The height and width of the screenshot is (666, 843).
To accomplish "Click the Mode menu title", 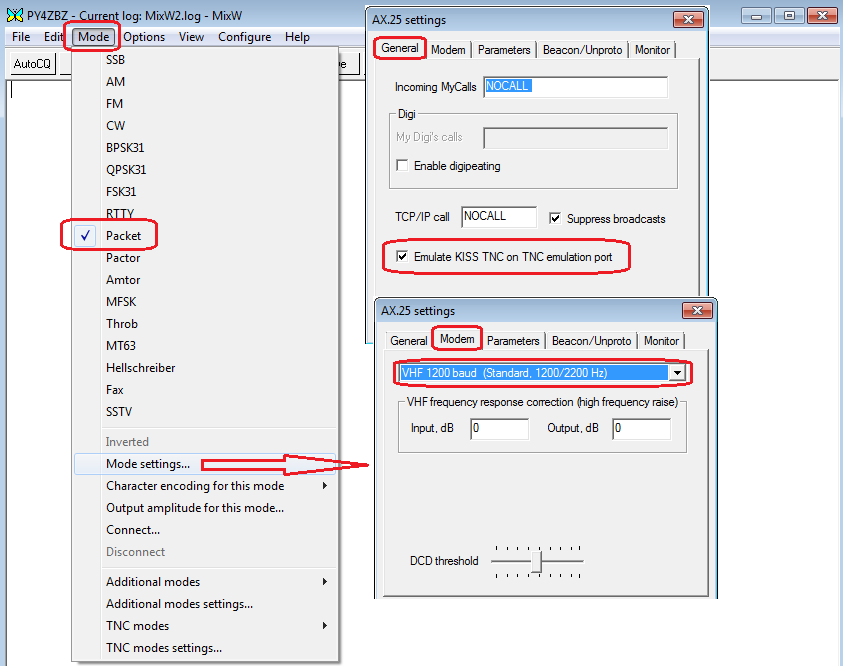I will coord(94,37).
